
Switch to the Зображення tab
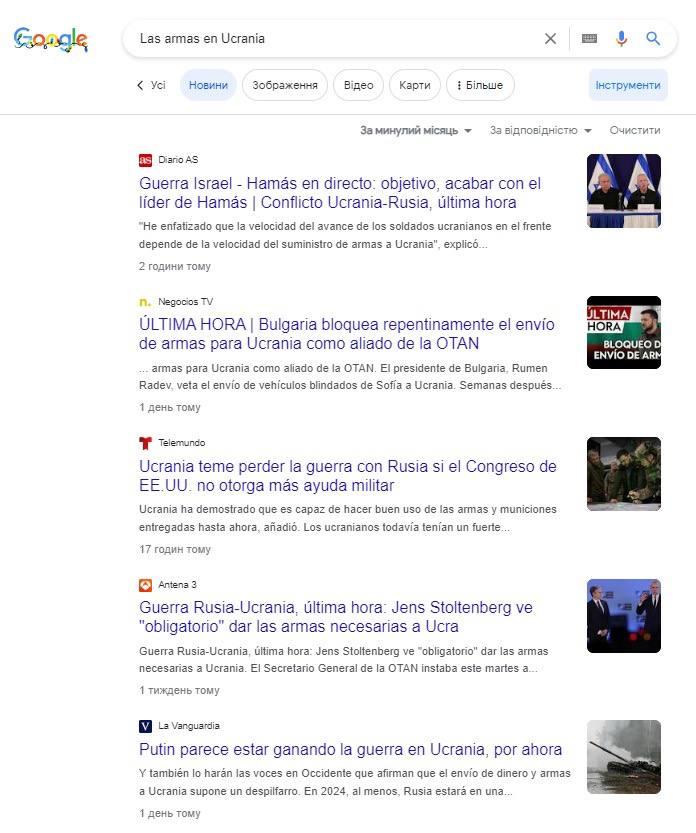click(285, 85)
